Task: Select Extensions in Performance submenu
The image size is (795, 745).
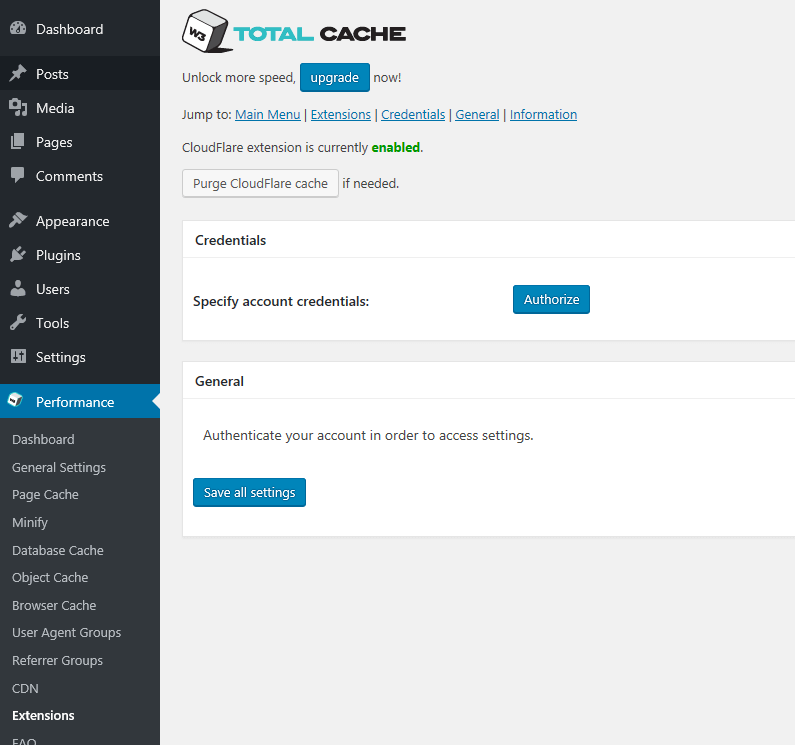Action: [43, 716]
